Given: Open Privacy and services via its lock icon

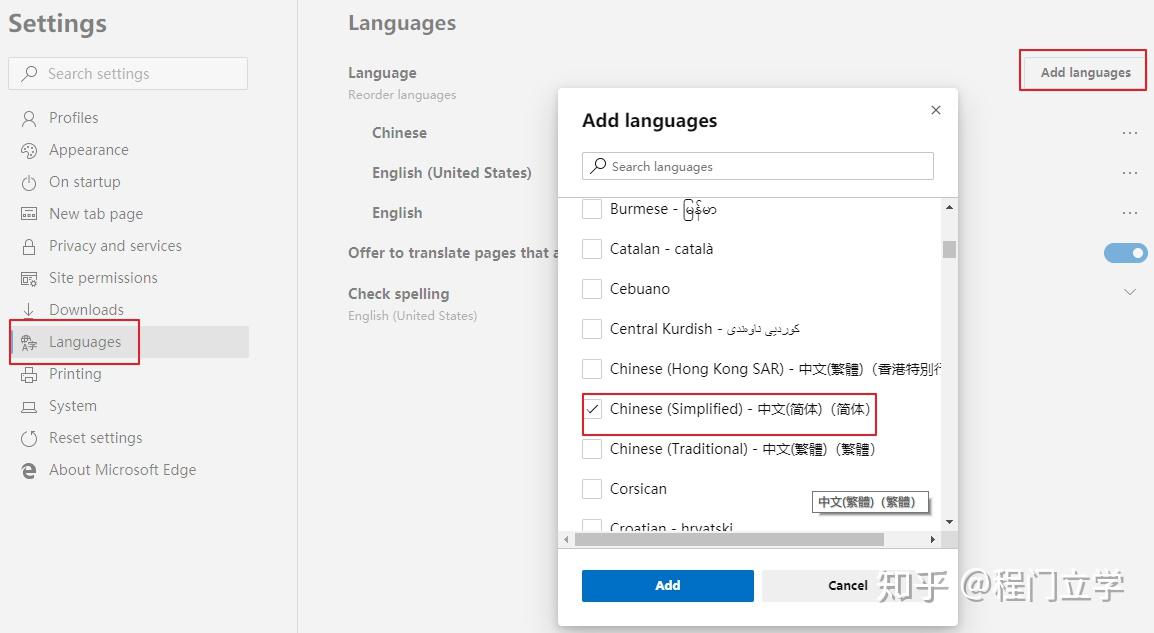Looking at the screenshot, I should click(x=28, y=246).
